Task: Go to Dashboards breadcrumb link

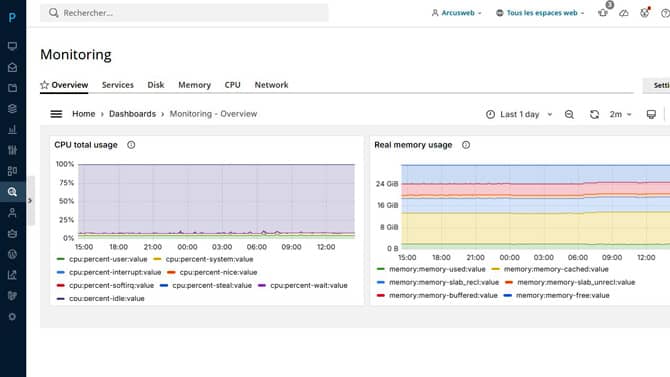Action: (132, 114)
